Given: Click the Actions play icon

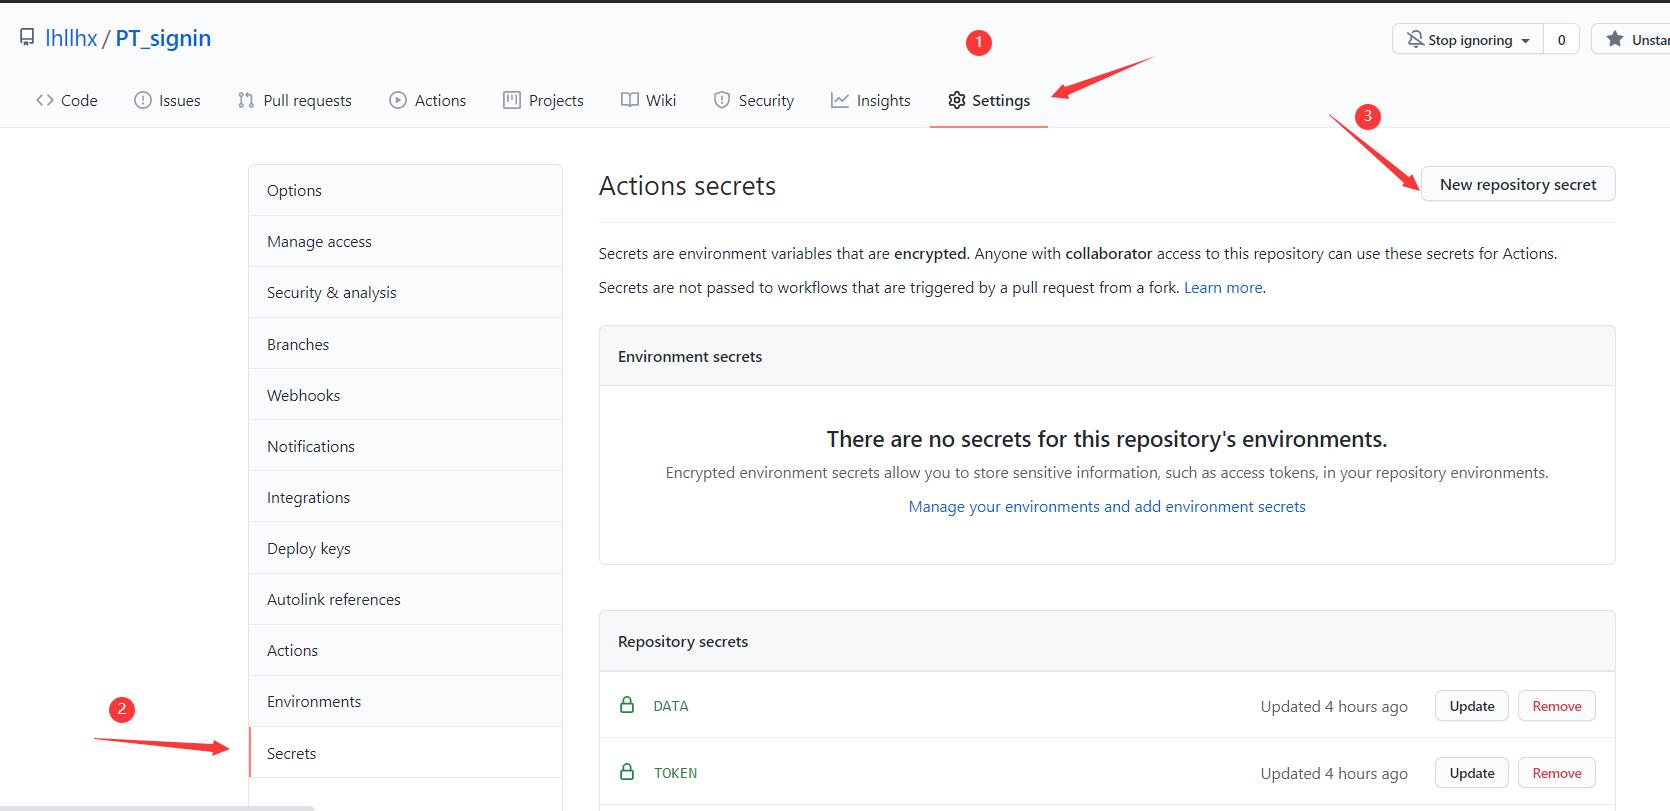Looking at the screenshot, I should (x=398, y=100).
